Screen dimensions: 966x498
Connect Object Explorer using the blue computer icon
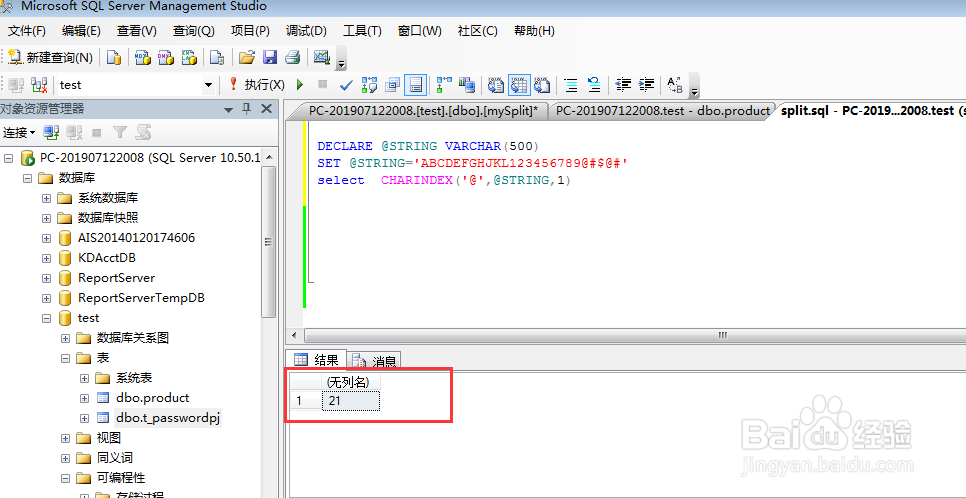click(x=51, y=132)
